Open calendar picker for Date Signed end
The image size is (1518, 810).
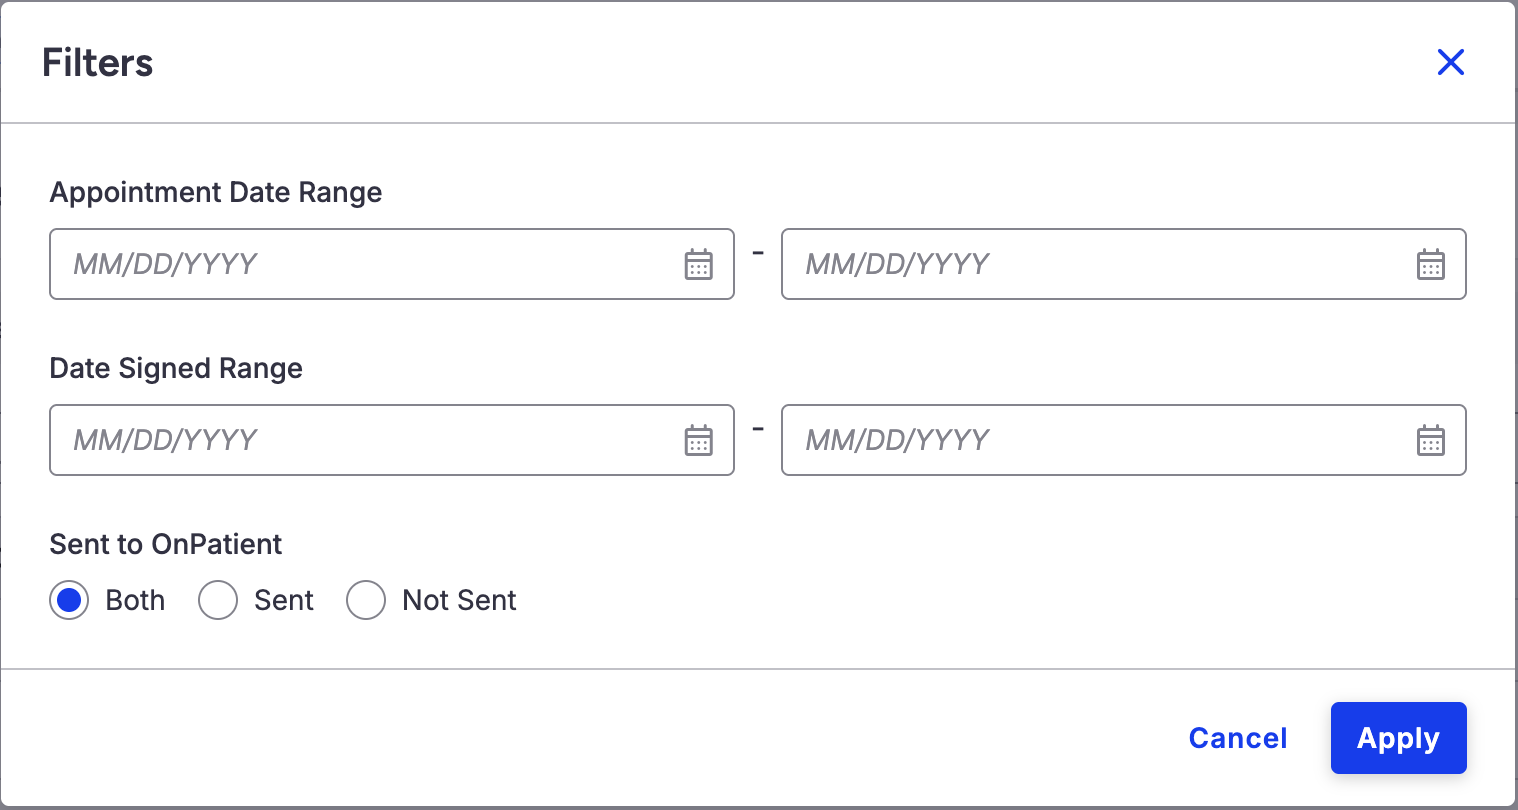click(x=1431, y=441)
